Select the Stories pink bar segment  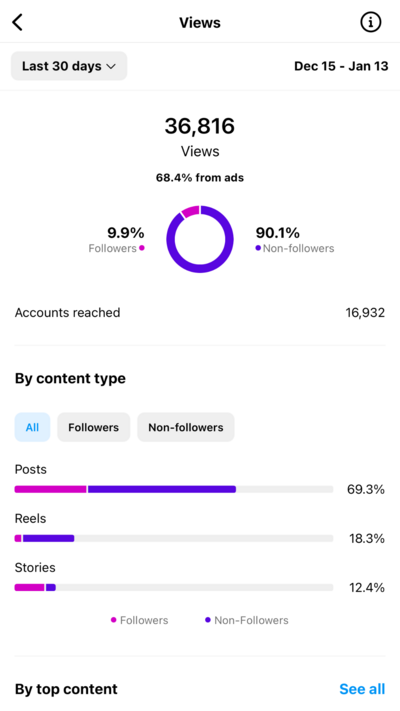29,587
